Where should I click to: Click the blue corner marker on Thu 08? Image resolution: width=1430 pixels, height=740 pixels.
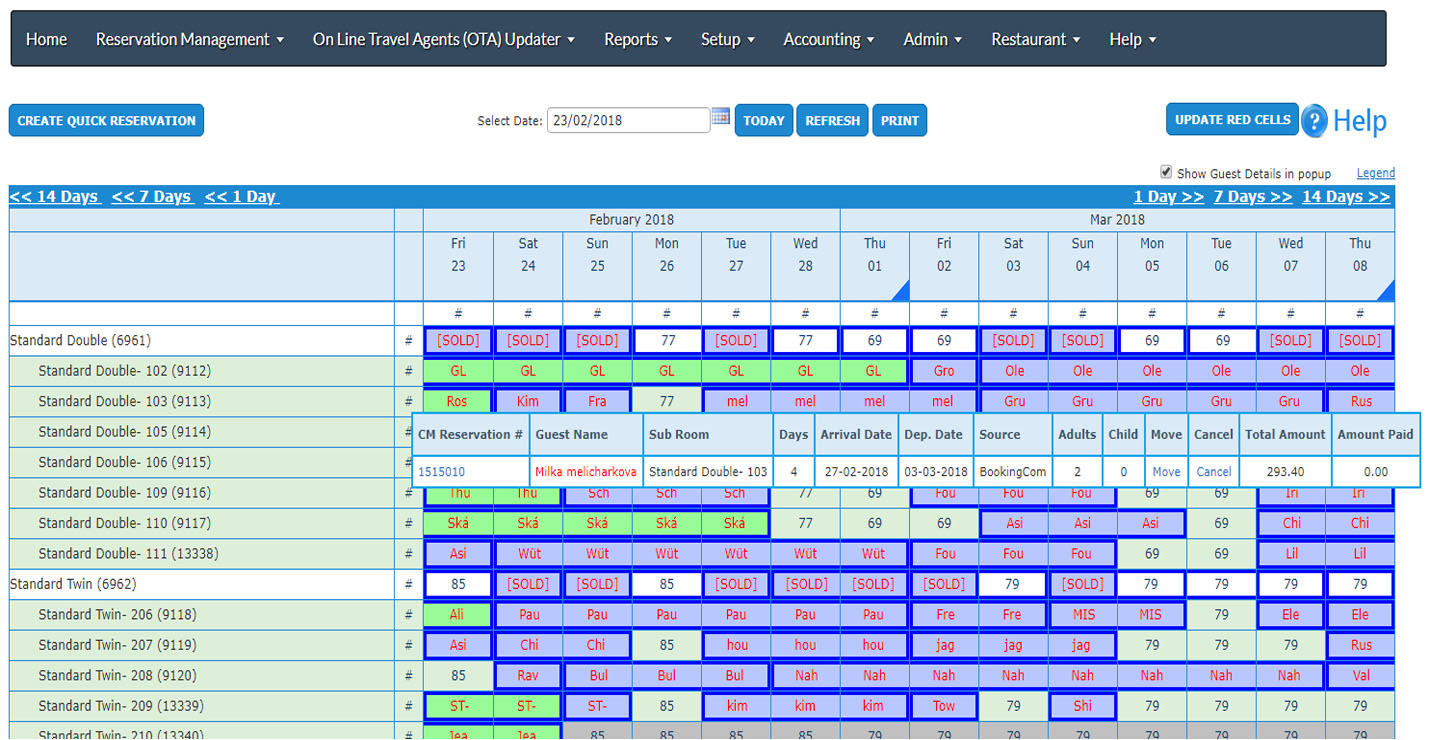[1385, 291]
